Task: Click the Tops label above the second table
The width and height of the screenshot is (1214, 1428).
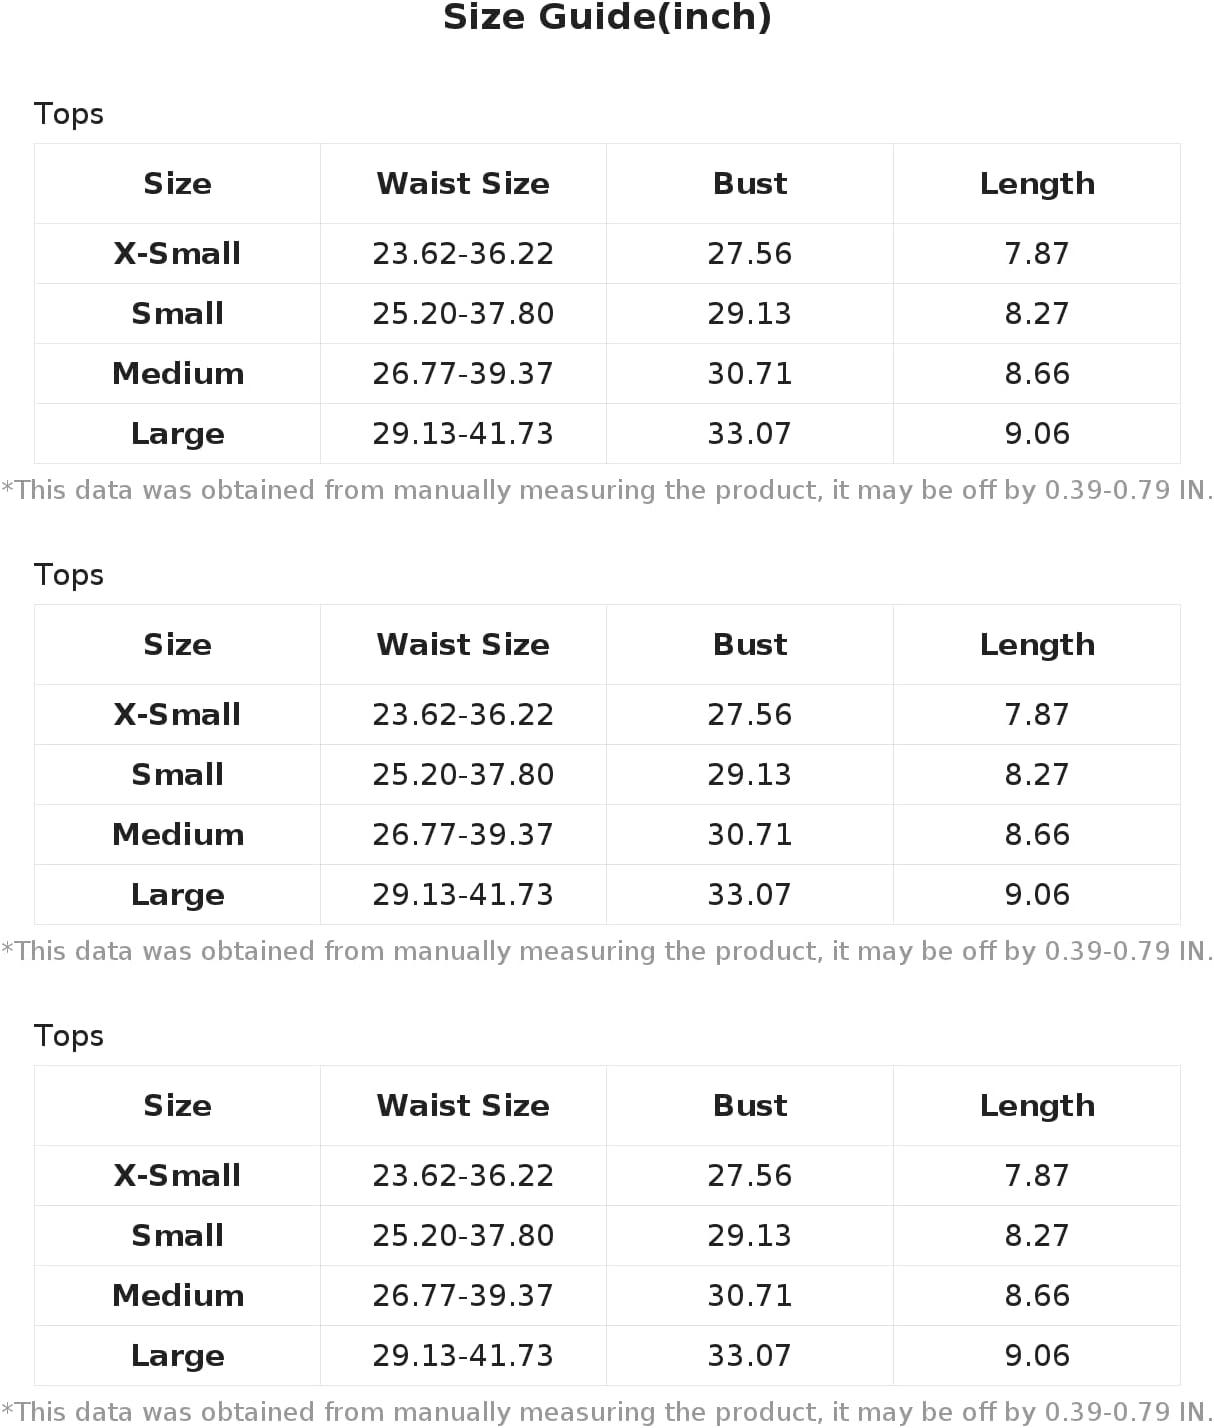Action: [69, 575]
